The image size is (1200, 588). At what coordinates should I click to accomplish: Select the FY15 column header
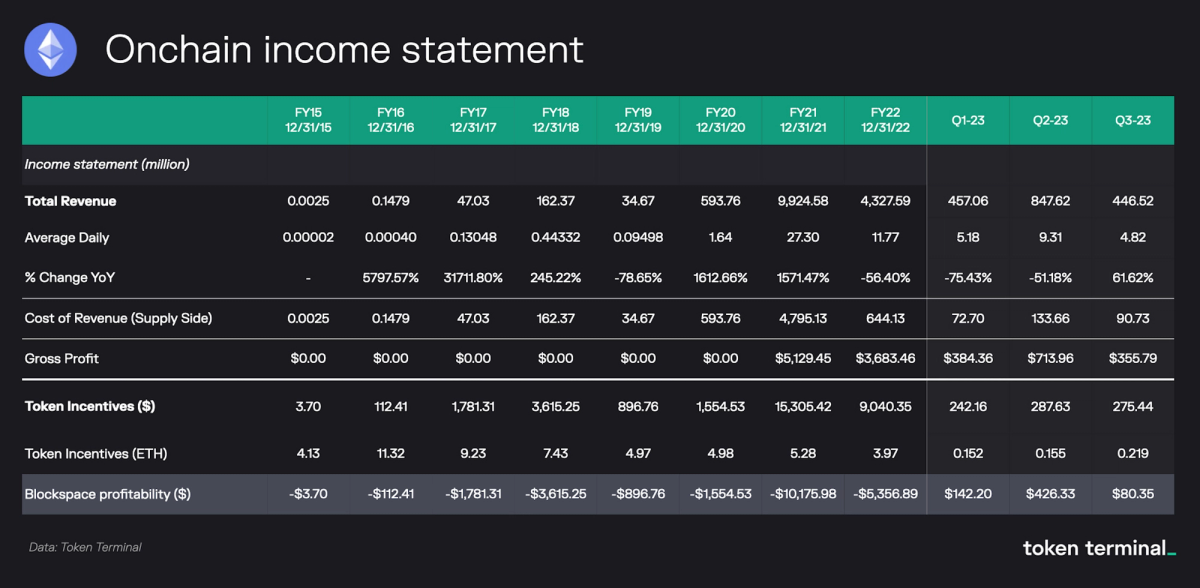[x=308, y=120]
